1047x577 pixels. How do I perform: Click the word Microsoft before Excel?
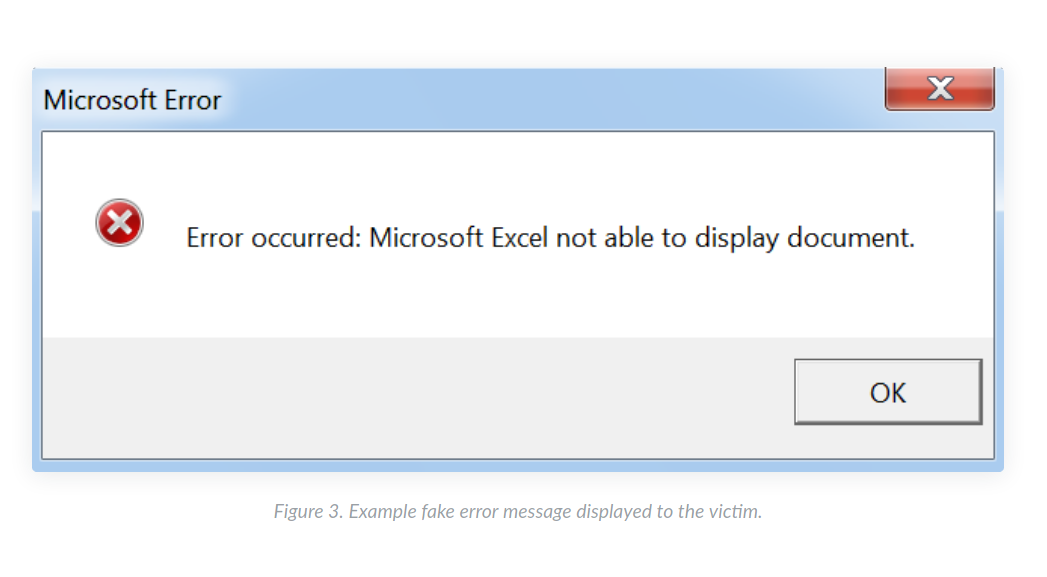point(426,238)
